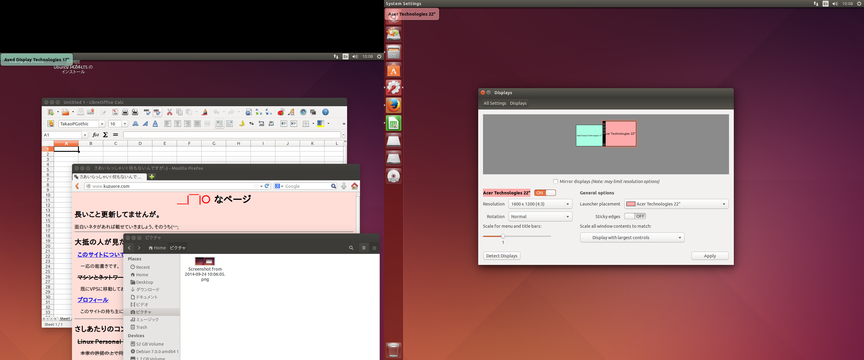Click the Open file icon in Calc toolbar
The image size is (864, 360).
point(66,112)
